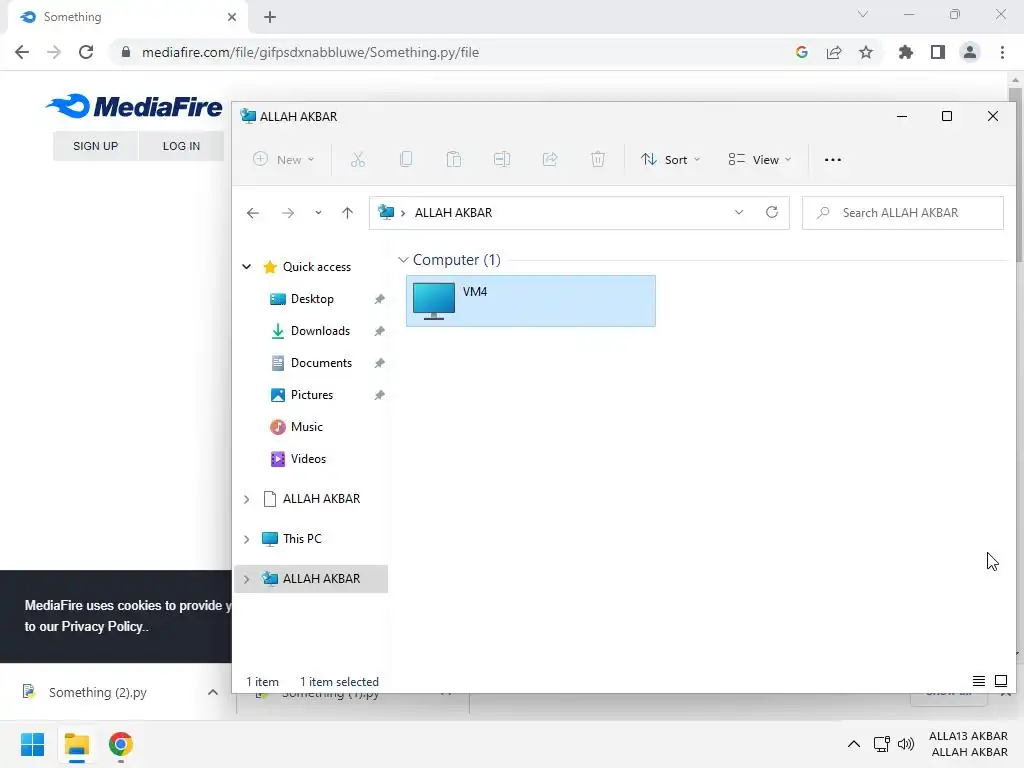Collapse the Computer (1) group

(x=403, y=260)
